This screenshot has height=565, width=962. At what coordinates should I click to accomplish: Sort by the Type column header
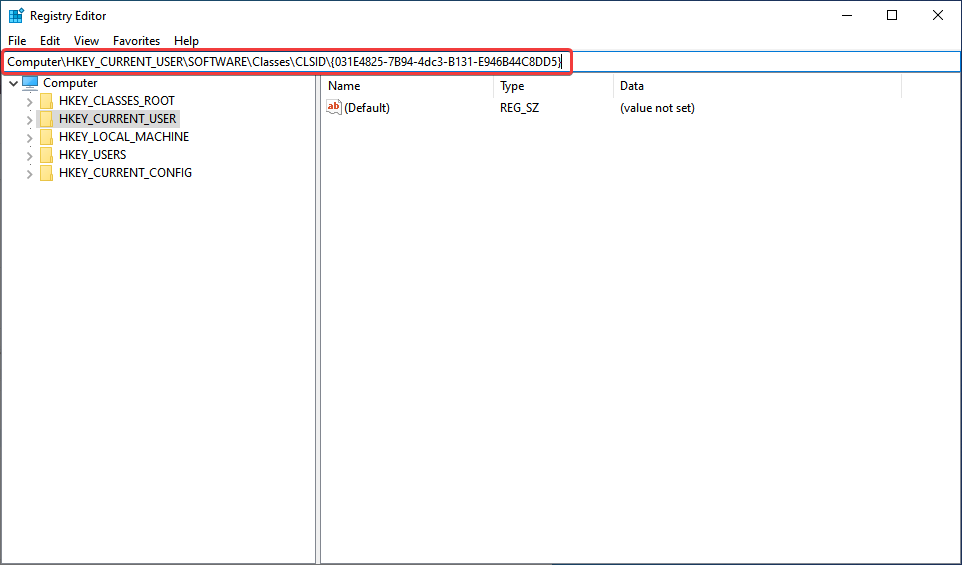point(553,86)
